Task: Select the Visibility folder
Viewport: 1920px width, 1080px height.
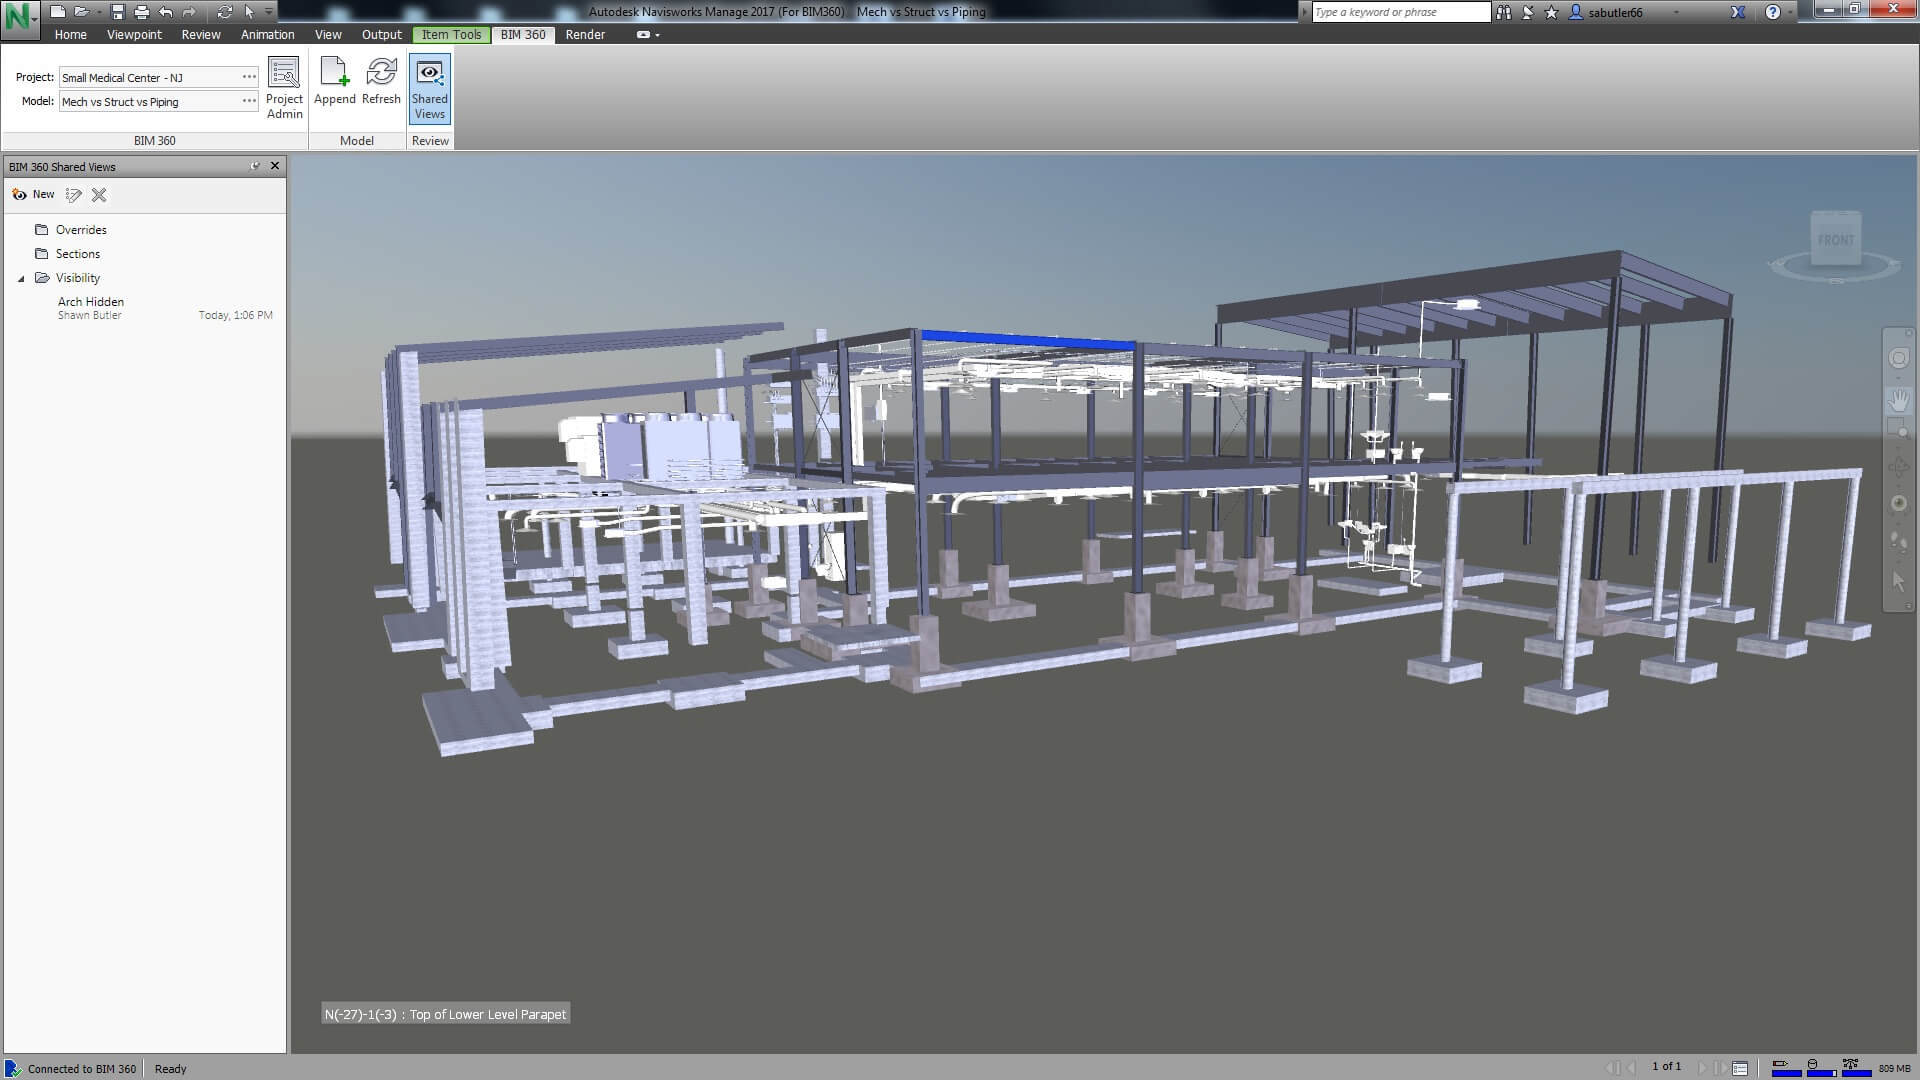Action: click(67, 278)
